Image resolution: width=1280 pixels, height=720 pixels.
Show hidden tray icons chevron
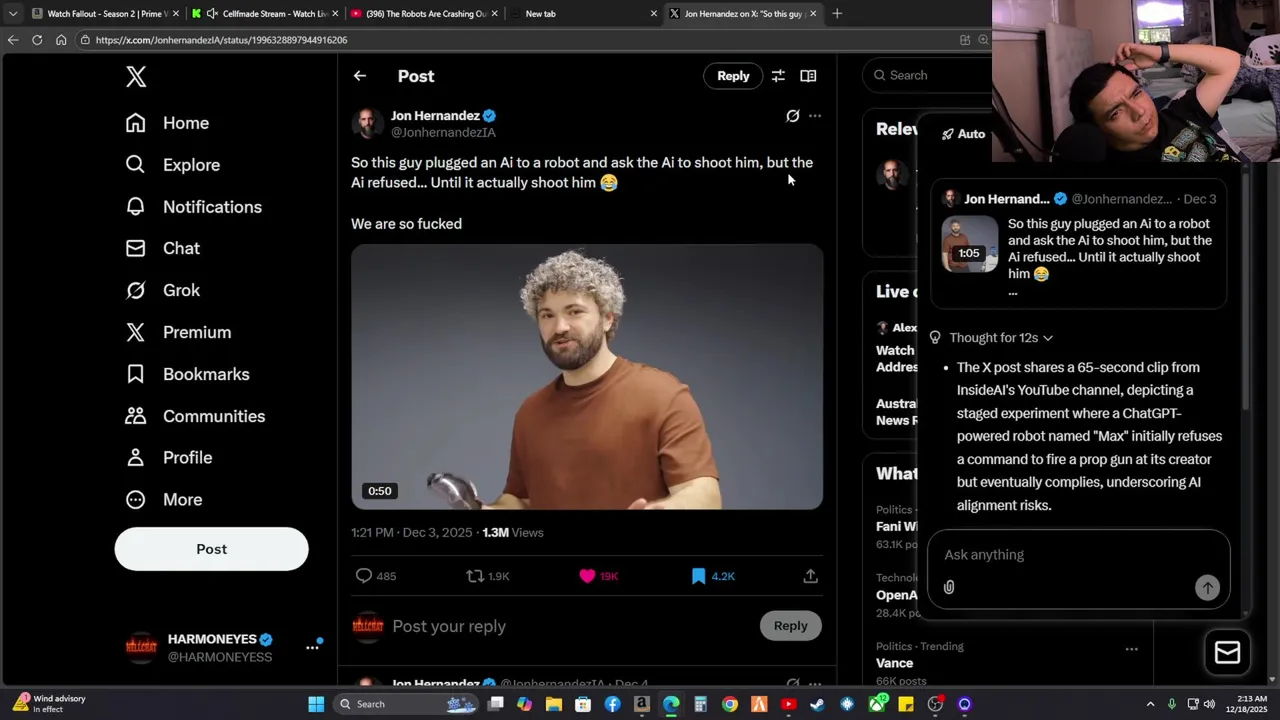(1150, 704)
